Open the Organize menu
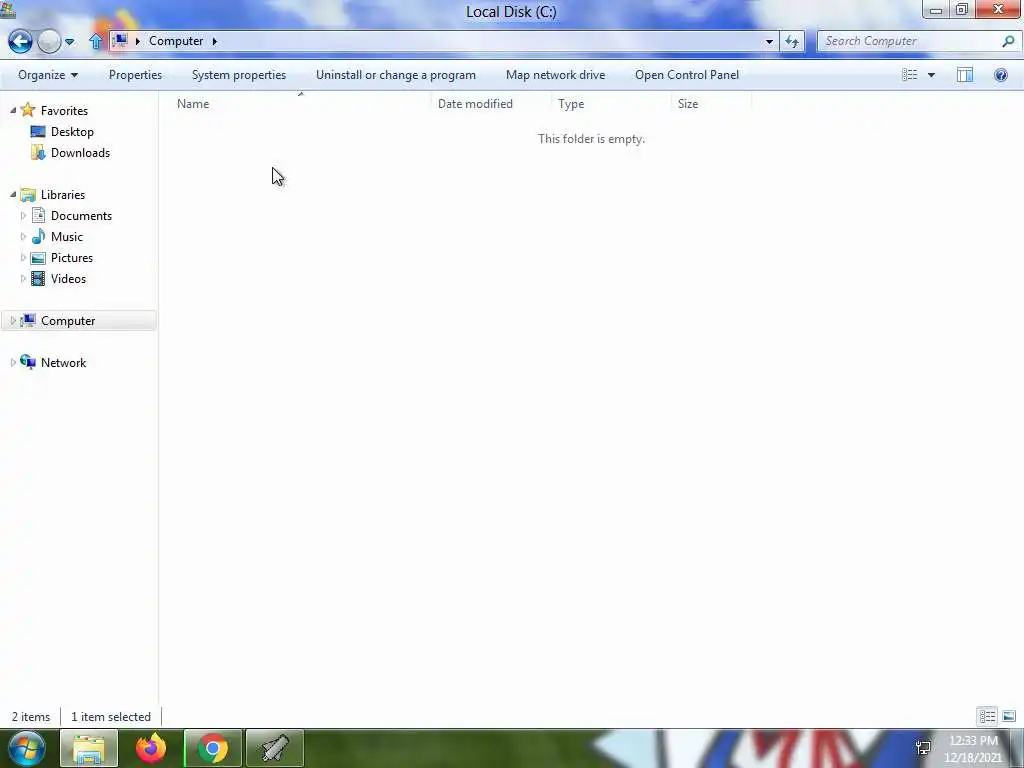Viewport: 1024px width, 768px height. pyautogui.click(x=48, y=75)
